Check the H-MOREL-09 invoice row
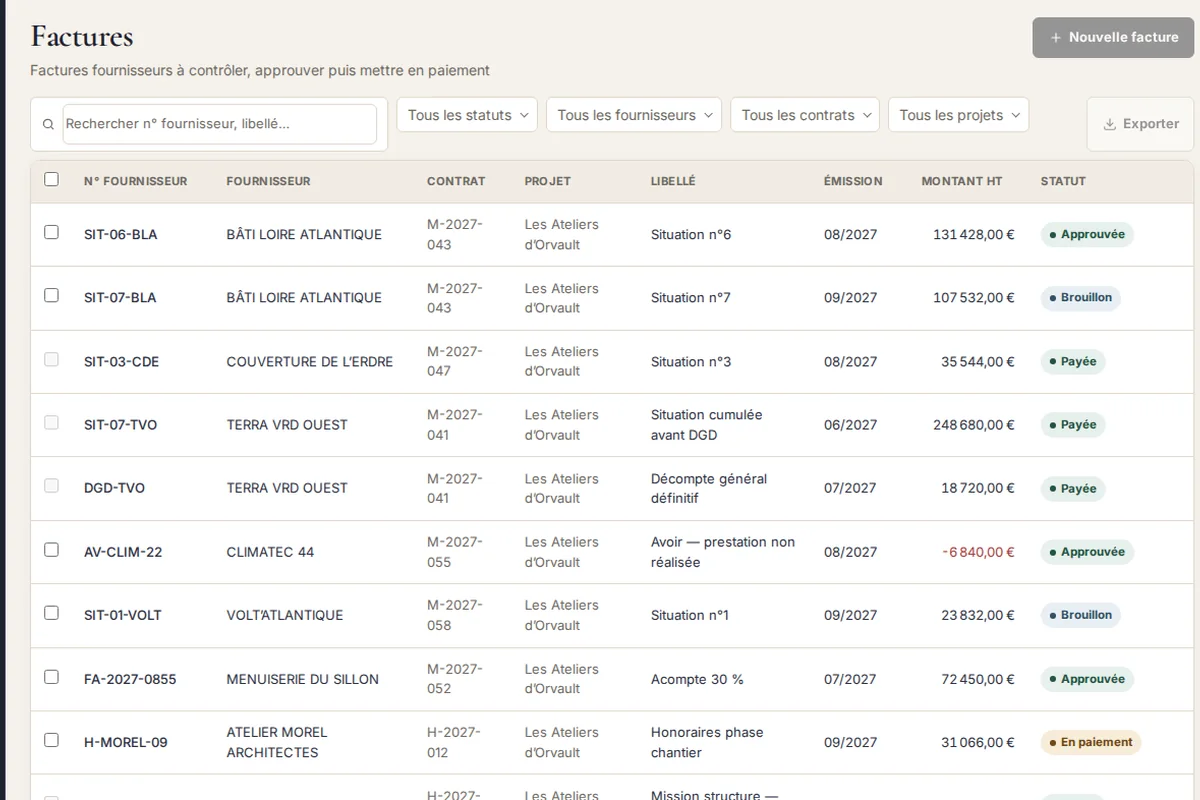The image size is (1200, 800). pyautogui.click(x=51, y=740)
